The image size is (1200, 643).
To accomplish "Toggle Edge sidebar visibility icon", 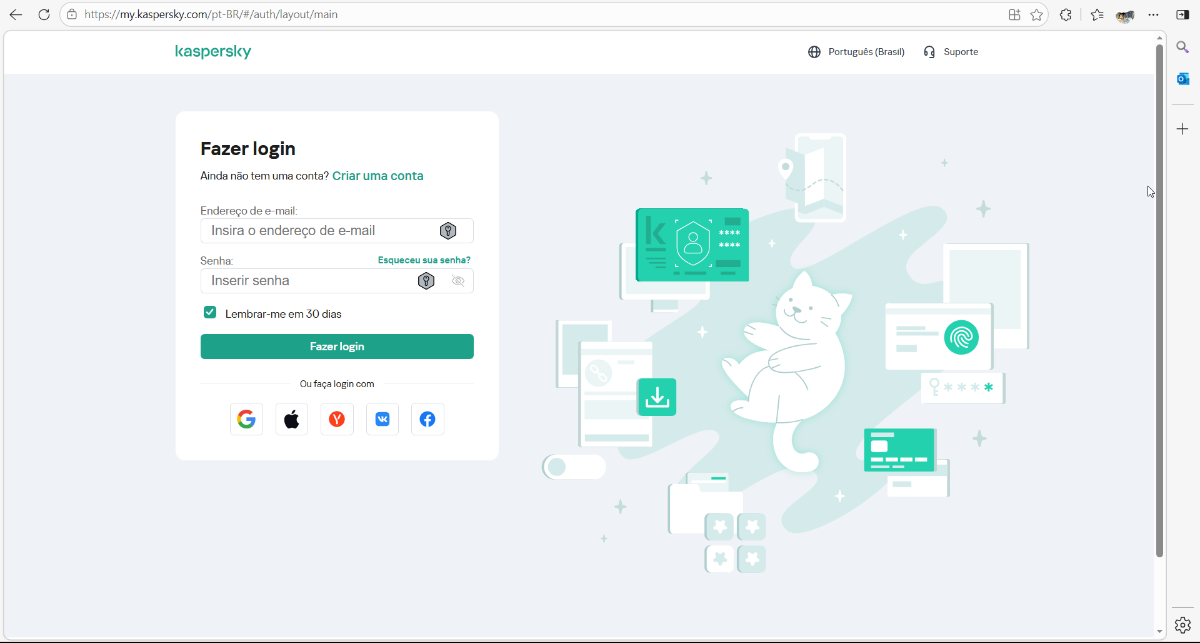I will point(1182,15).
